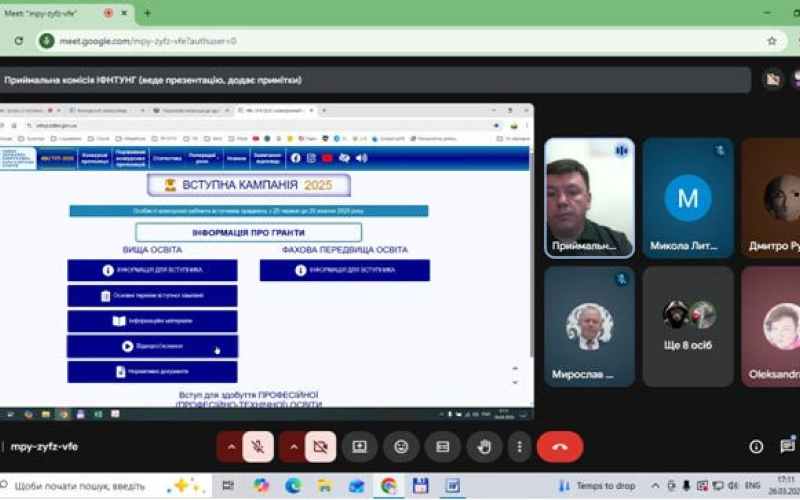
Task: Open a new browser tab
Action: point(147,13)
